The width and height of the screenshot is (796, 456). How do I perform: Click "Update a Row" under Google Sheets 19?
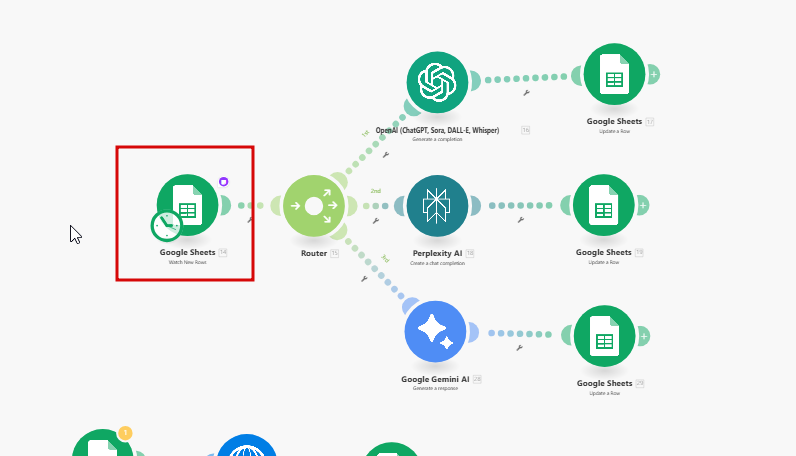pyautogui.click(x=604, y=263)
